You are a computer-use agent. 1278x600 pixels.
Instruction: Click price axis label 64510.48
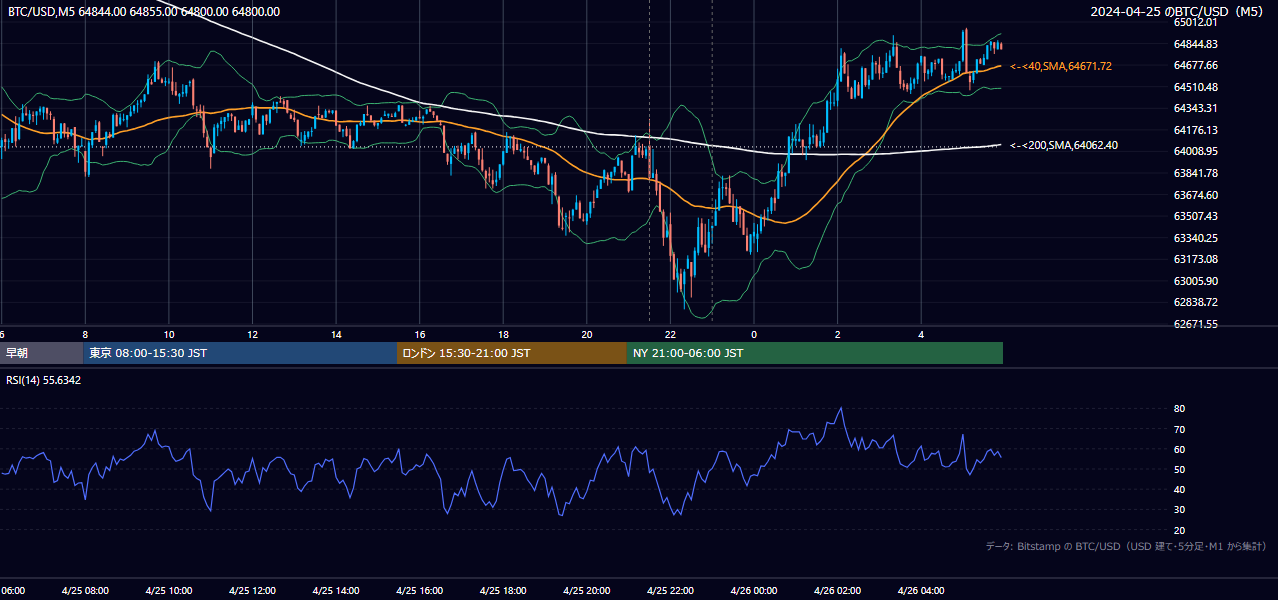coord(1195,87)
